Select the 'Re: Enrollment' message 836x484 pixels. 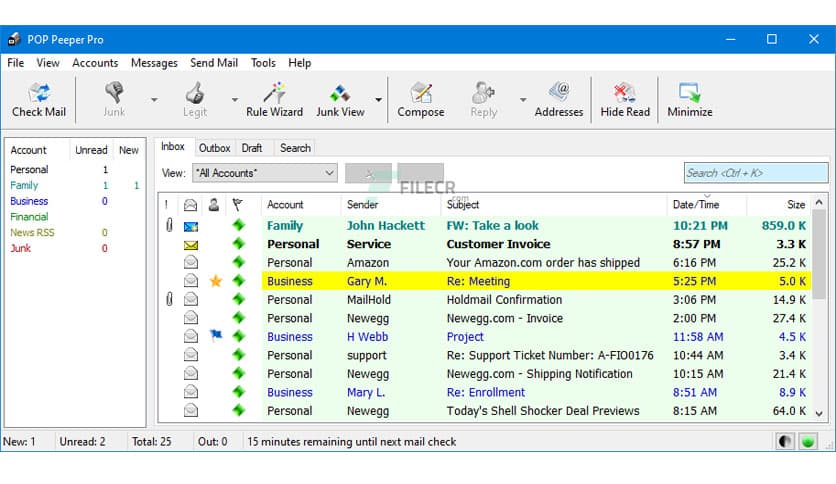click(485, 392)
